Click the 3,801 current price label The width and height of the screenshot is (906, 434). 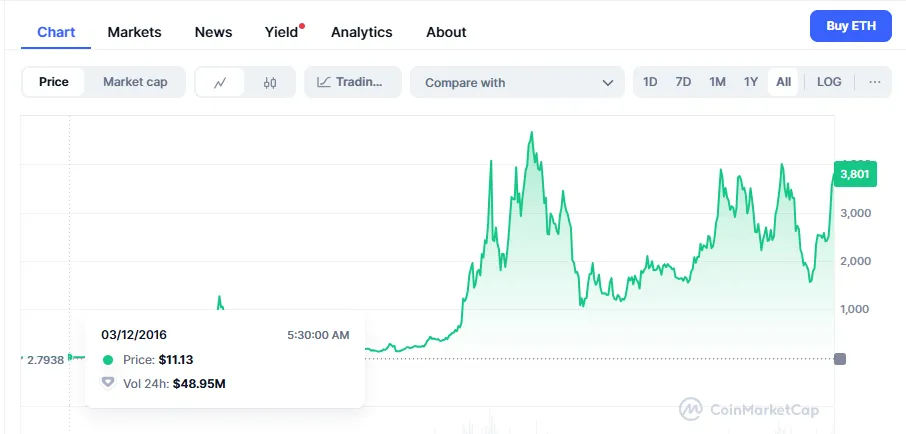(x=855, y=174)
